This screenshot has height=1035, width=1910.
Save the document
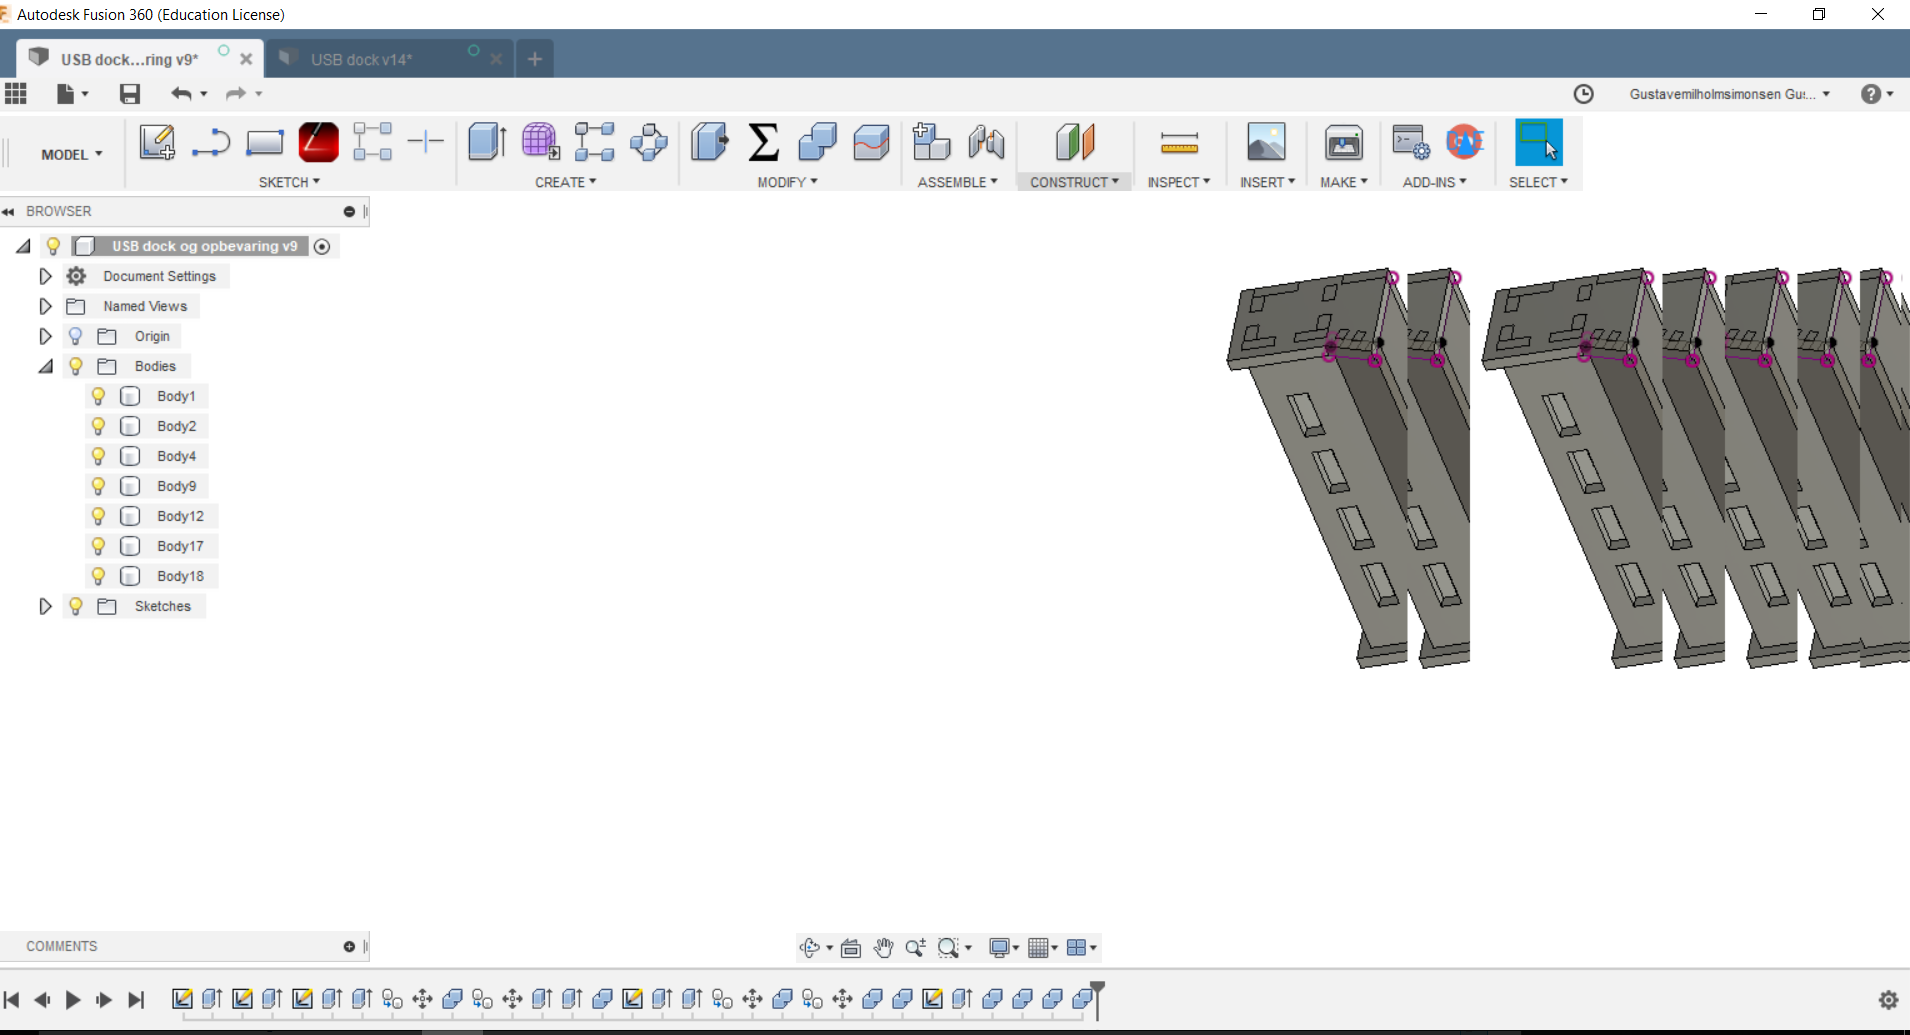(129, 93)
